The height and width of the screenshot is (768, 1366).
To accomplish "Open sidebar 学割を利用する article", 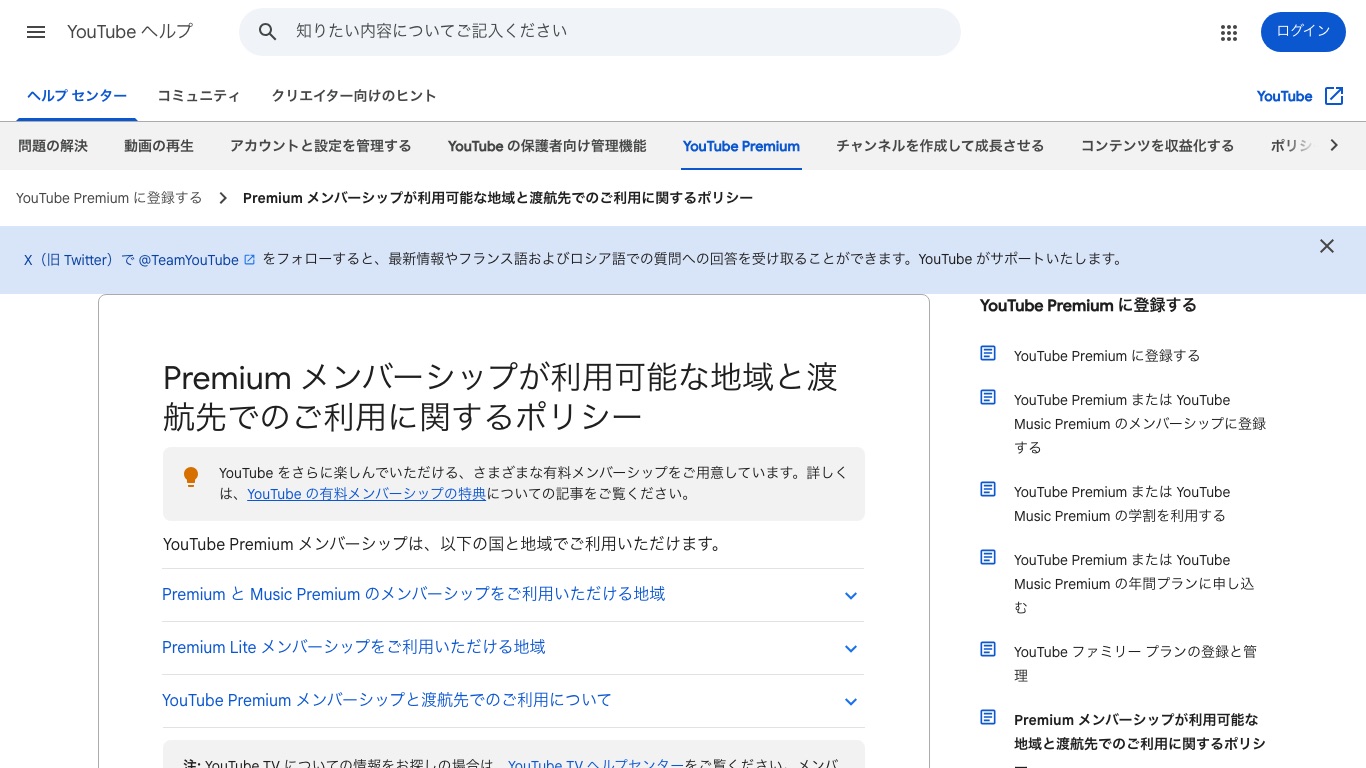I will tap(1122, 504).
